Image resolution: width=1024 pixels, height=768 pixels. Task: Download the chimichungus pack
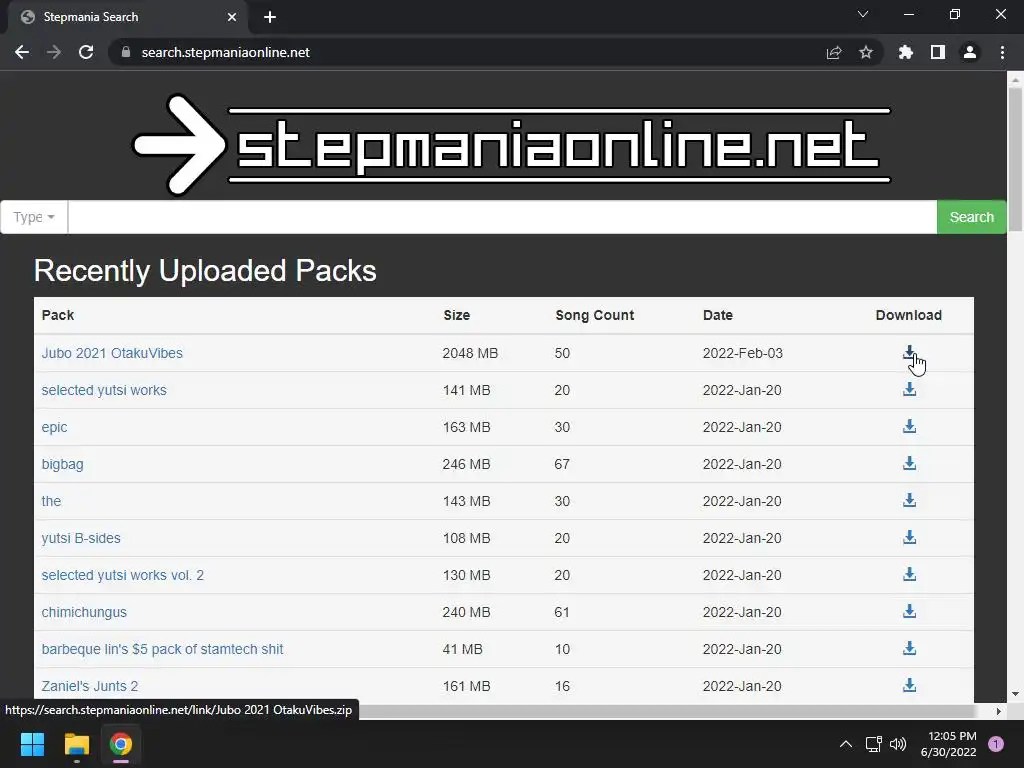click(909, 611)
